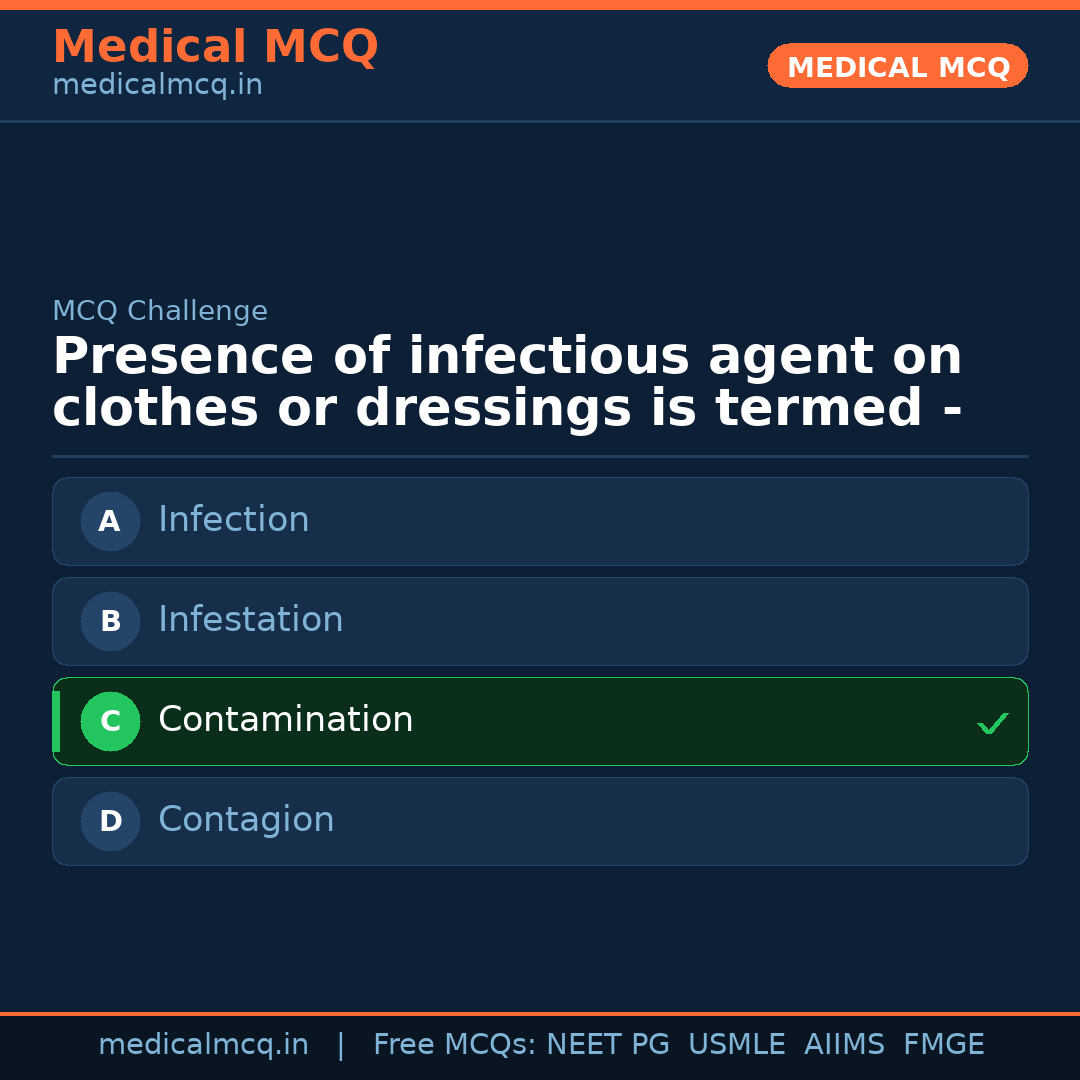Viewport: 1080px width, 1080px height.
Task: Click the green checkmark on Contamination
Action: point(992,723)
